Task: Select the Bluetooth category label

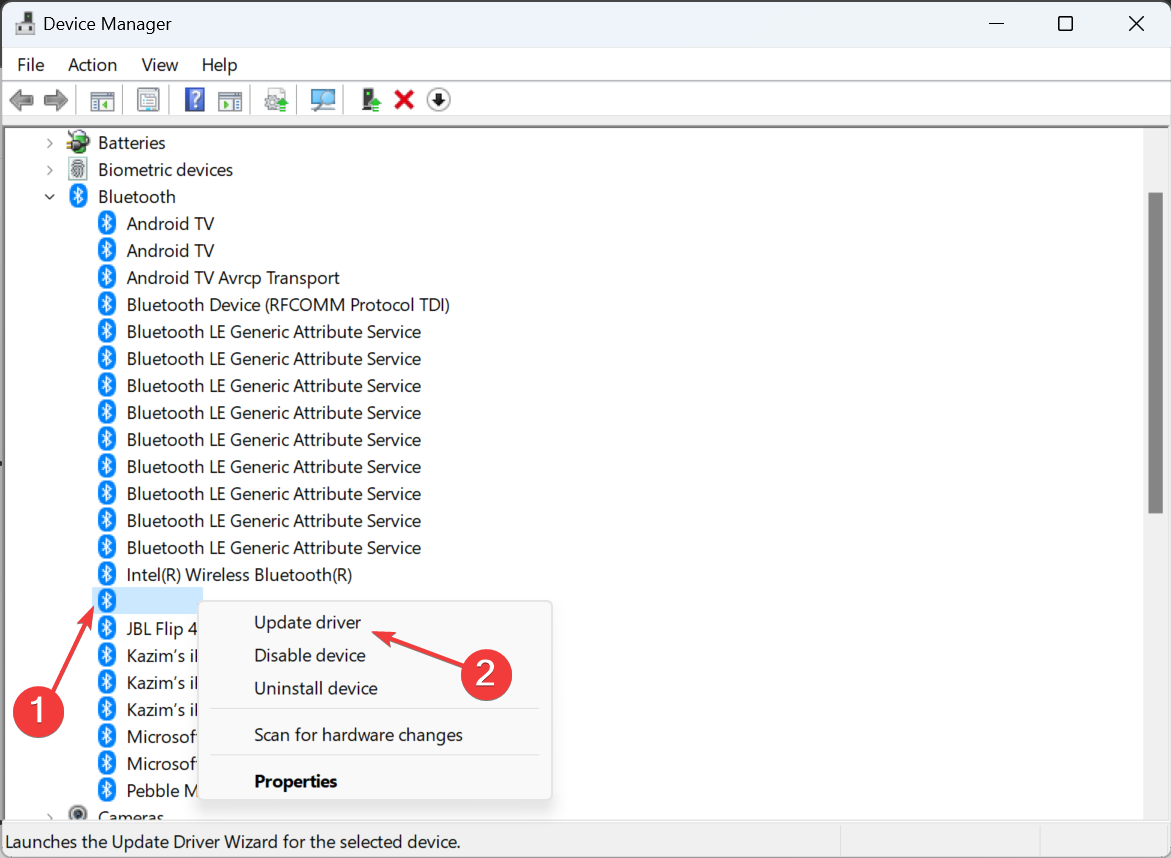Action: pyautogui.click(x=137, y=196)
